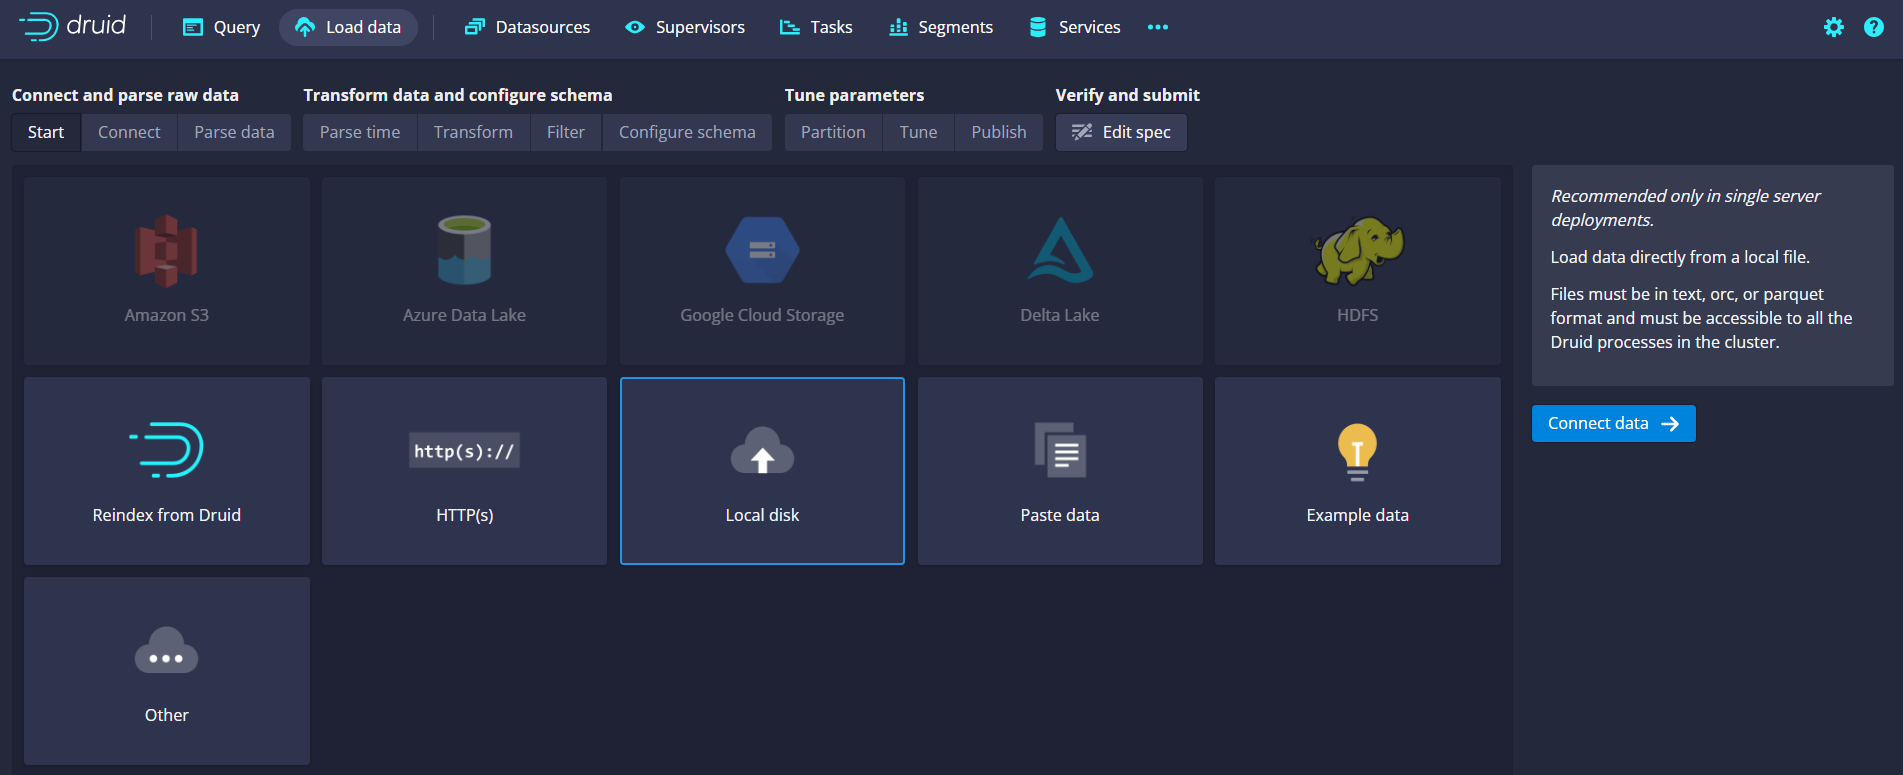Switch to the Parse data step
Viewport: 1903px width, 775px height.
[234, 132]
